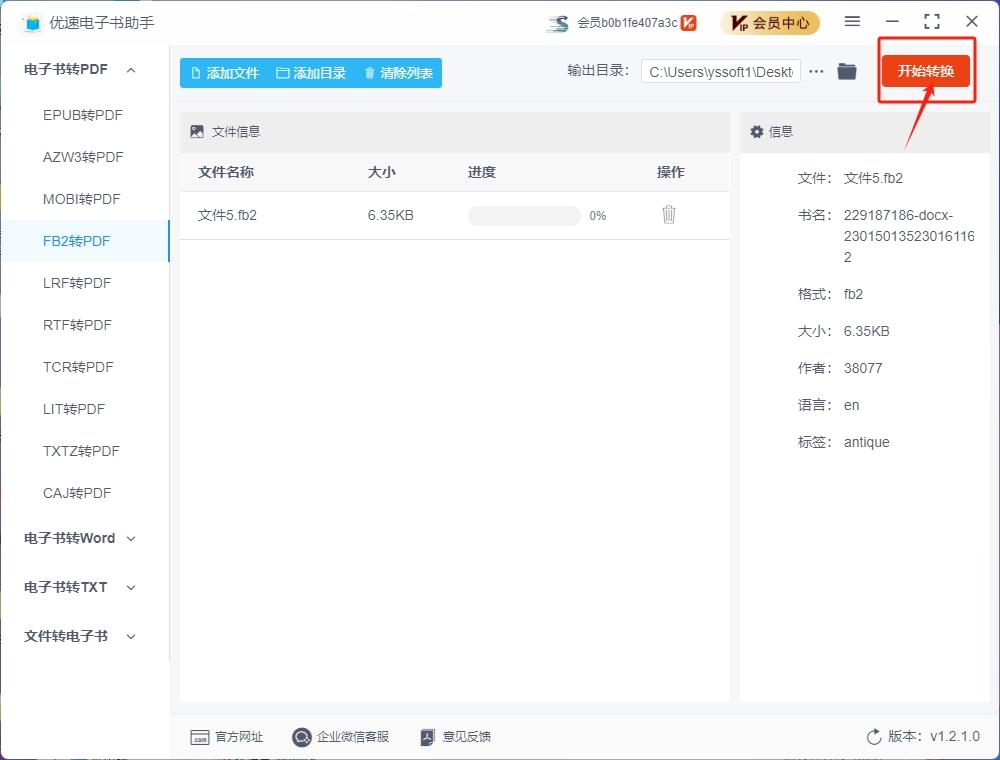Expand the 电子书转Word section

pos(131,539)
